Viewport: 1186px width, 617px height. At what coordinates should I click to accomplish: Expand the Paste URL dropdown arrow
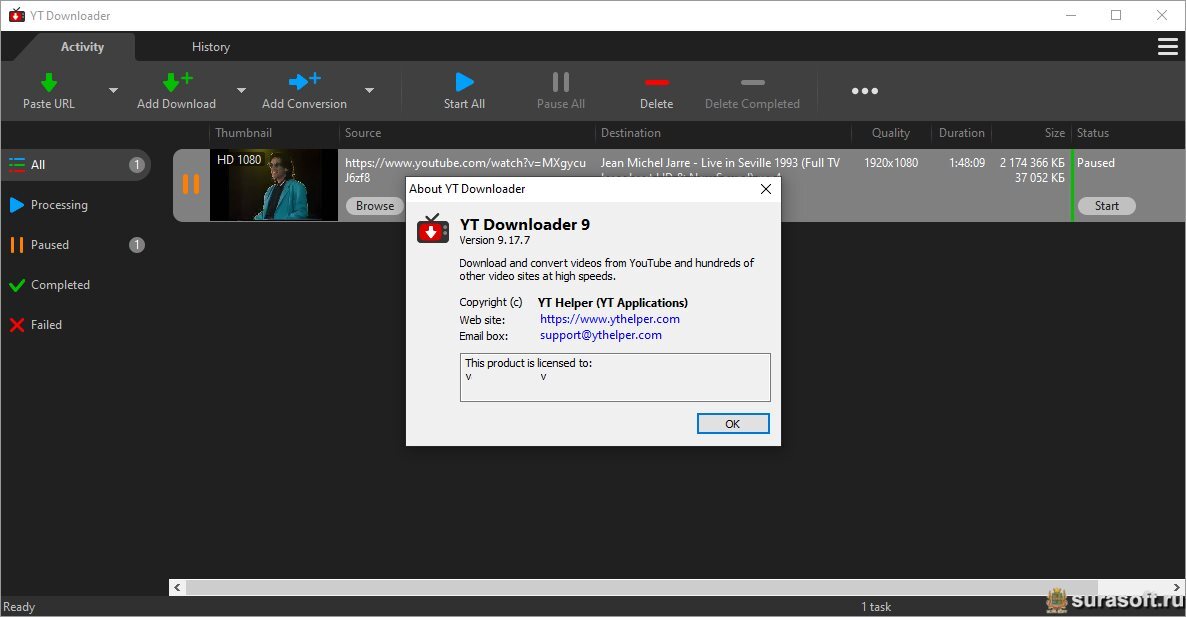click(x=113, y=91)
